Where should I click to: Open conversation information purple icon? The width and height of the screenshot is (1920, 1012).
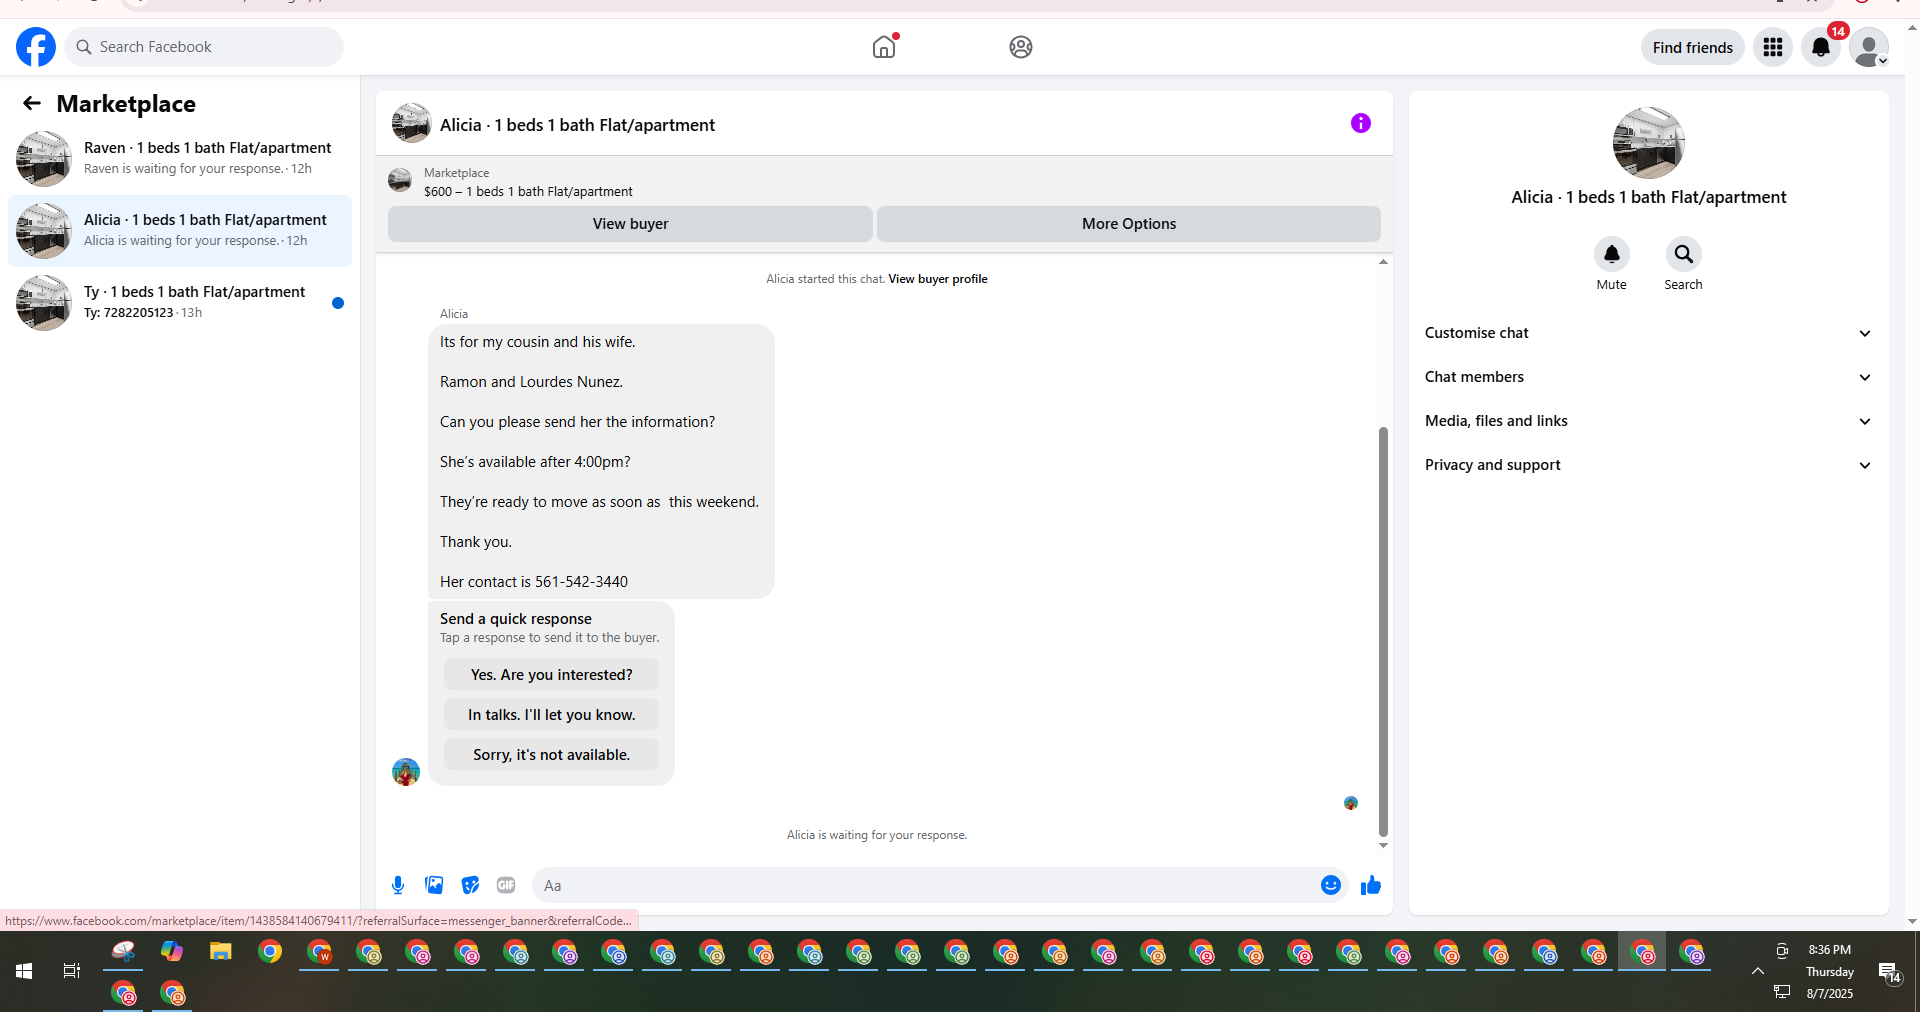pyautogui.click(x=1361, y=123)
